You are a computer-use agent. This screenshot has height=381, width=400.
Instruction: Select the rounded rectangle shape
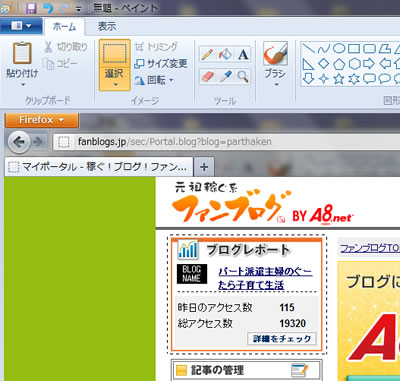(x=369, y=49)
